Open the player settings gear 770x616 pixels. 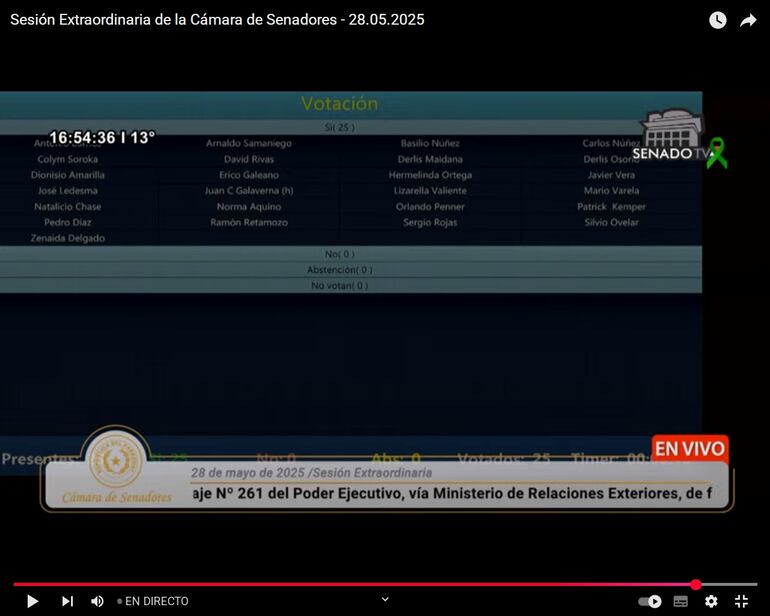coord(711,601)
